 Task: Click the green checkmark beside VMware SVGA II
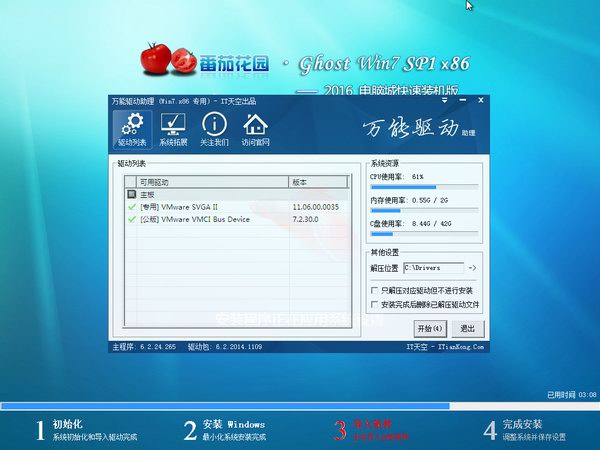click(132, 206)
